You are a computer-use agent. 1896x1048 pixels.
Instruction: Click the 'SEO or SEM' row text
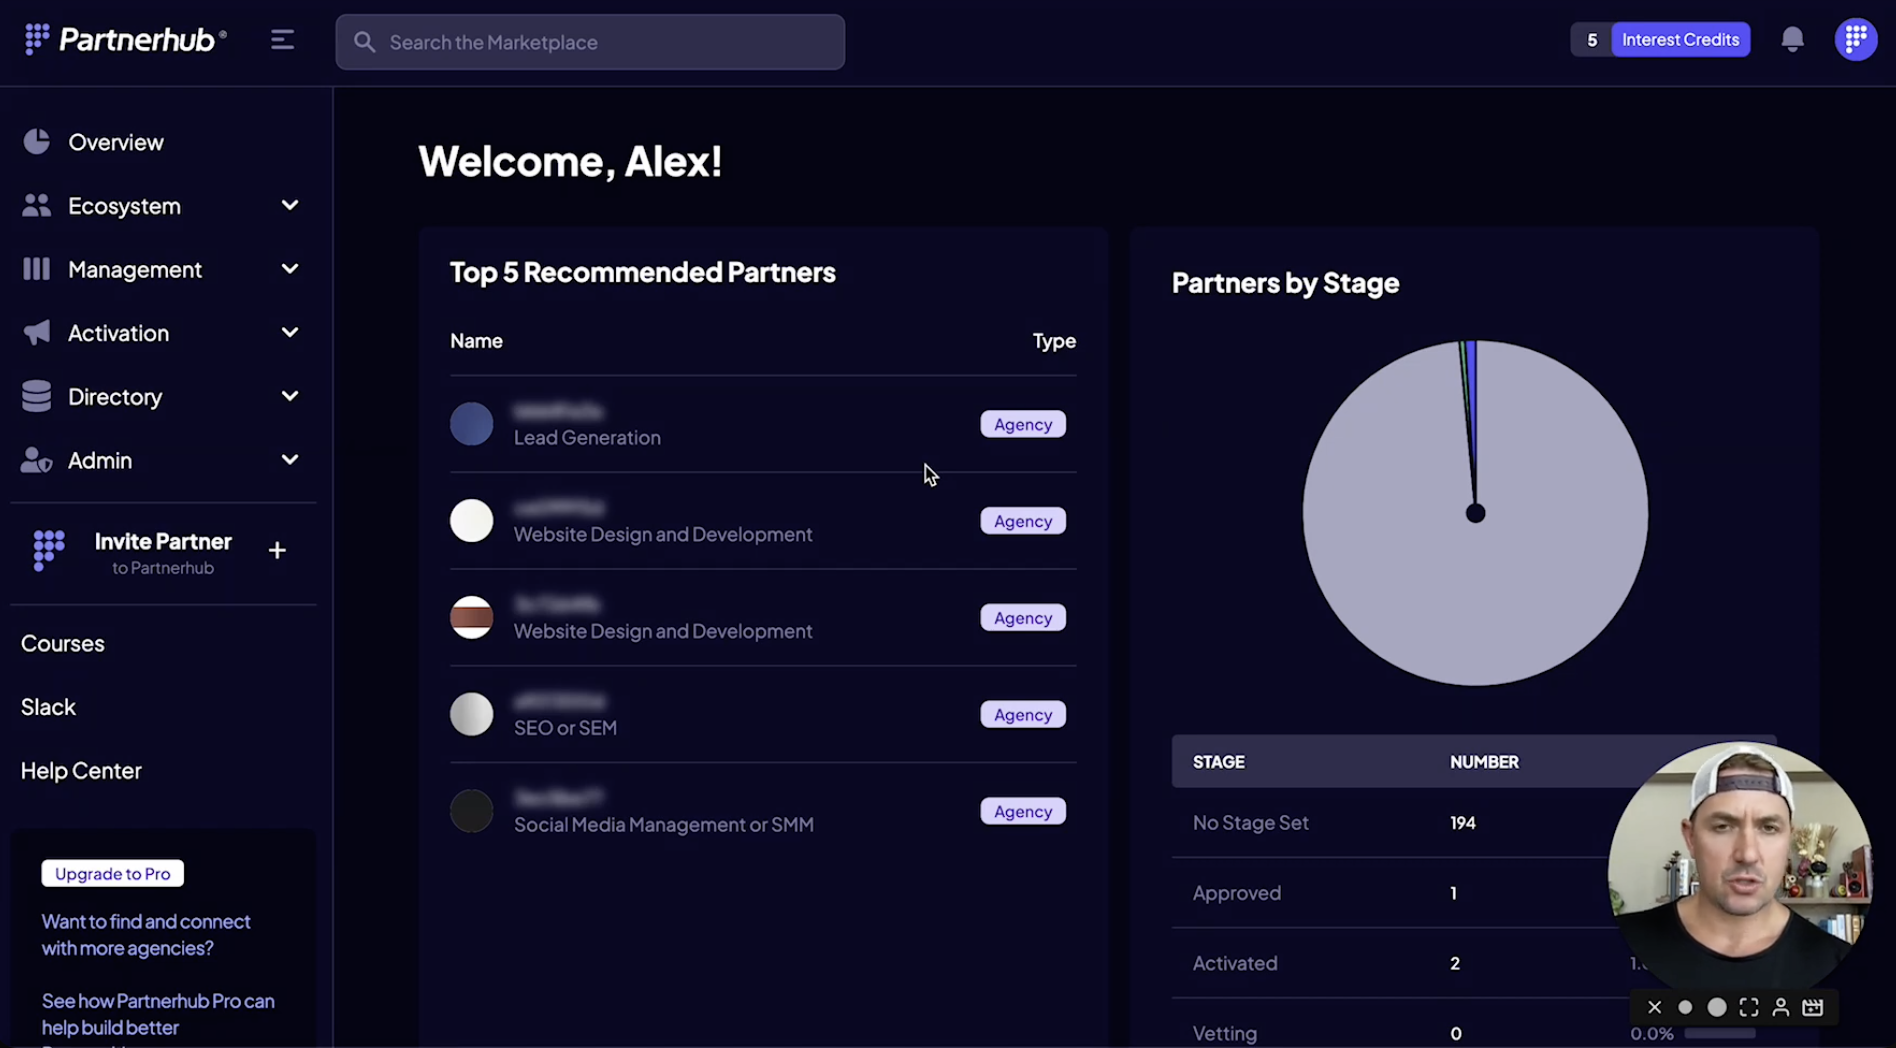point(565,728)
